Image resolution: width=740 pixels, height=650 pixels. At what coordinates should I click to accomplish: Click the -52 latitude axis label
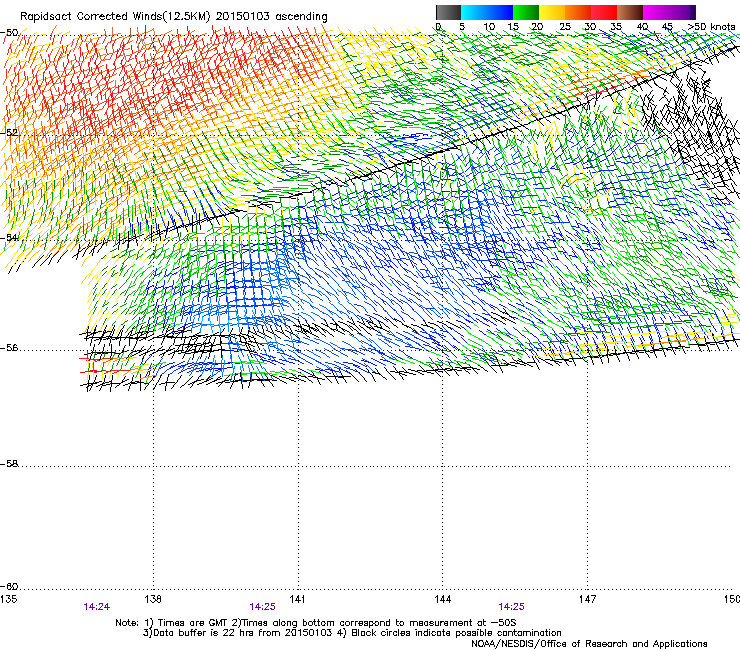tap(9, 132)
